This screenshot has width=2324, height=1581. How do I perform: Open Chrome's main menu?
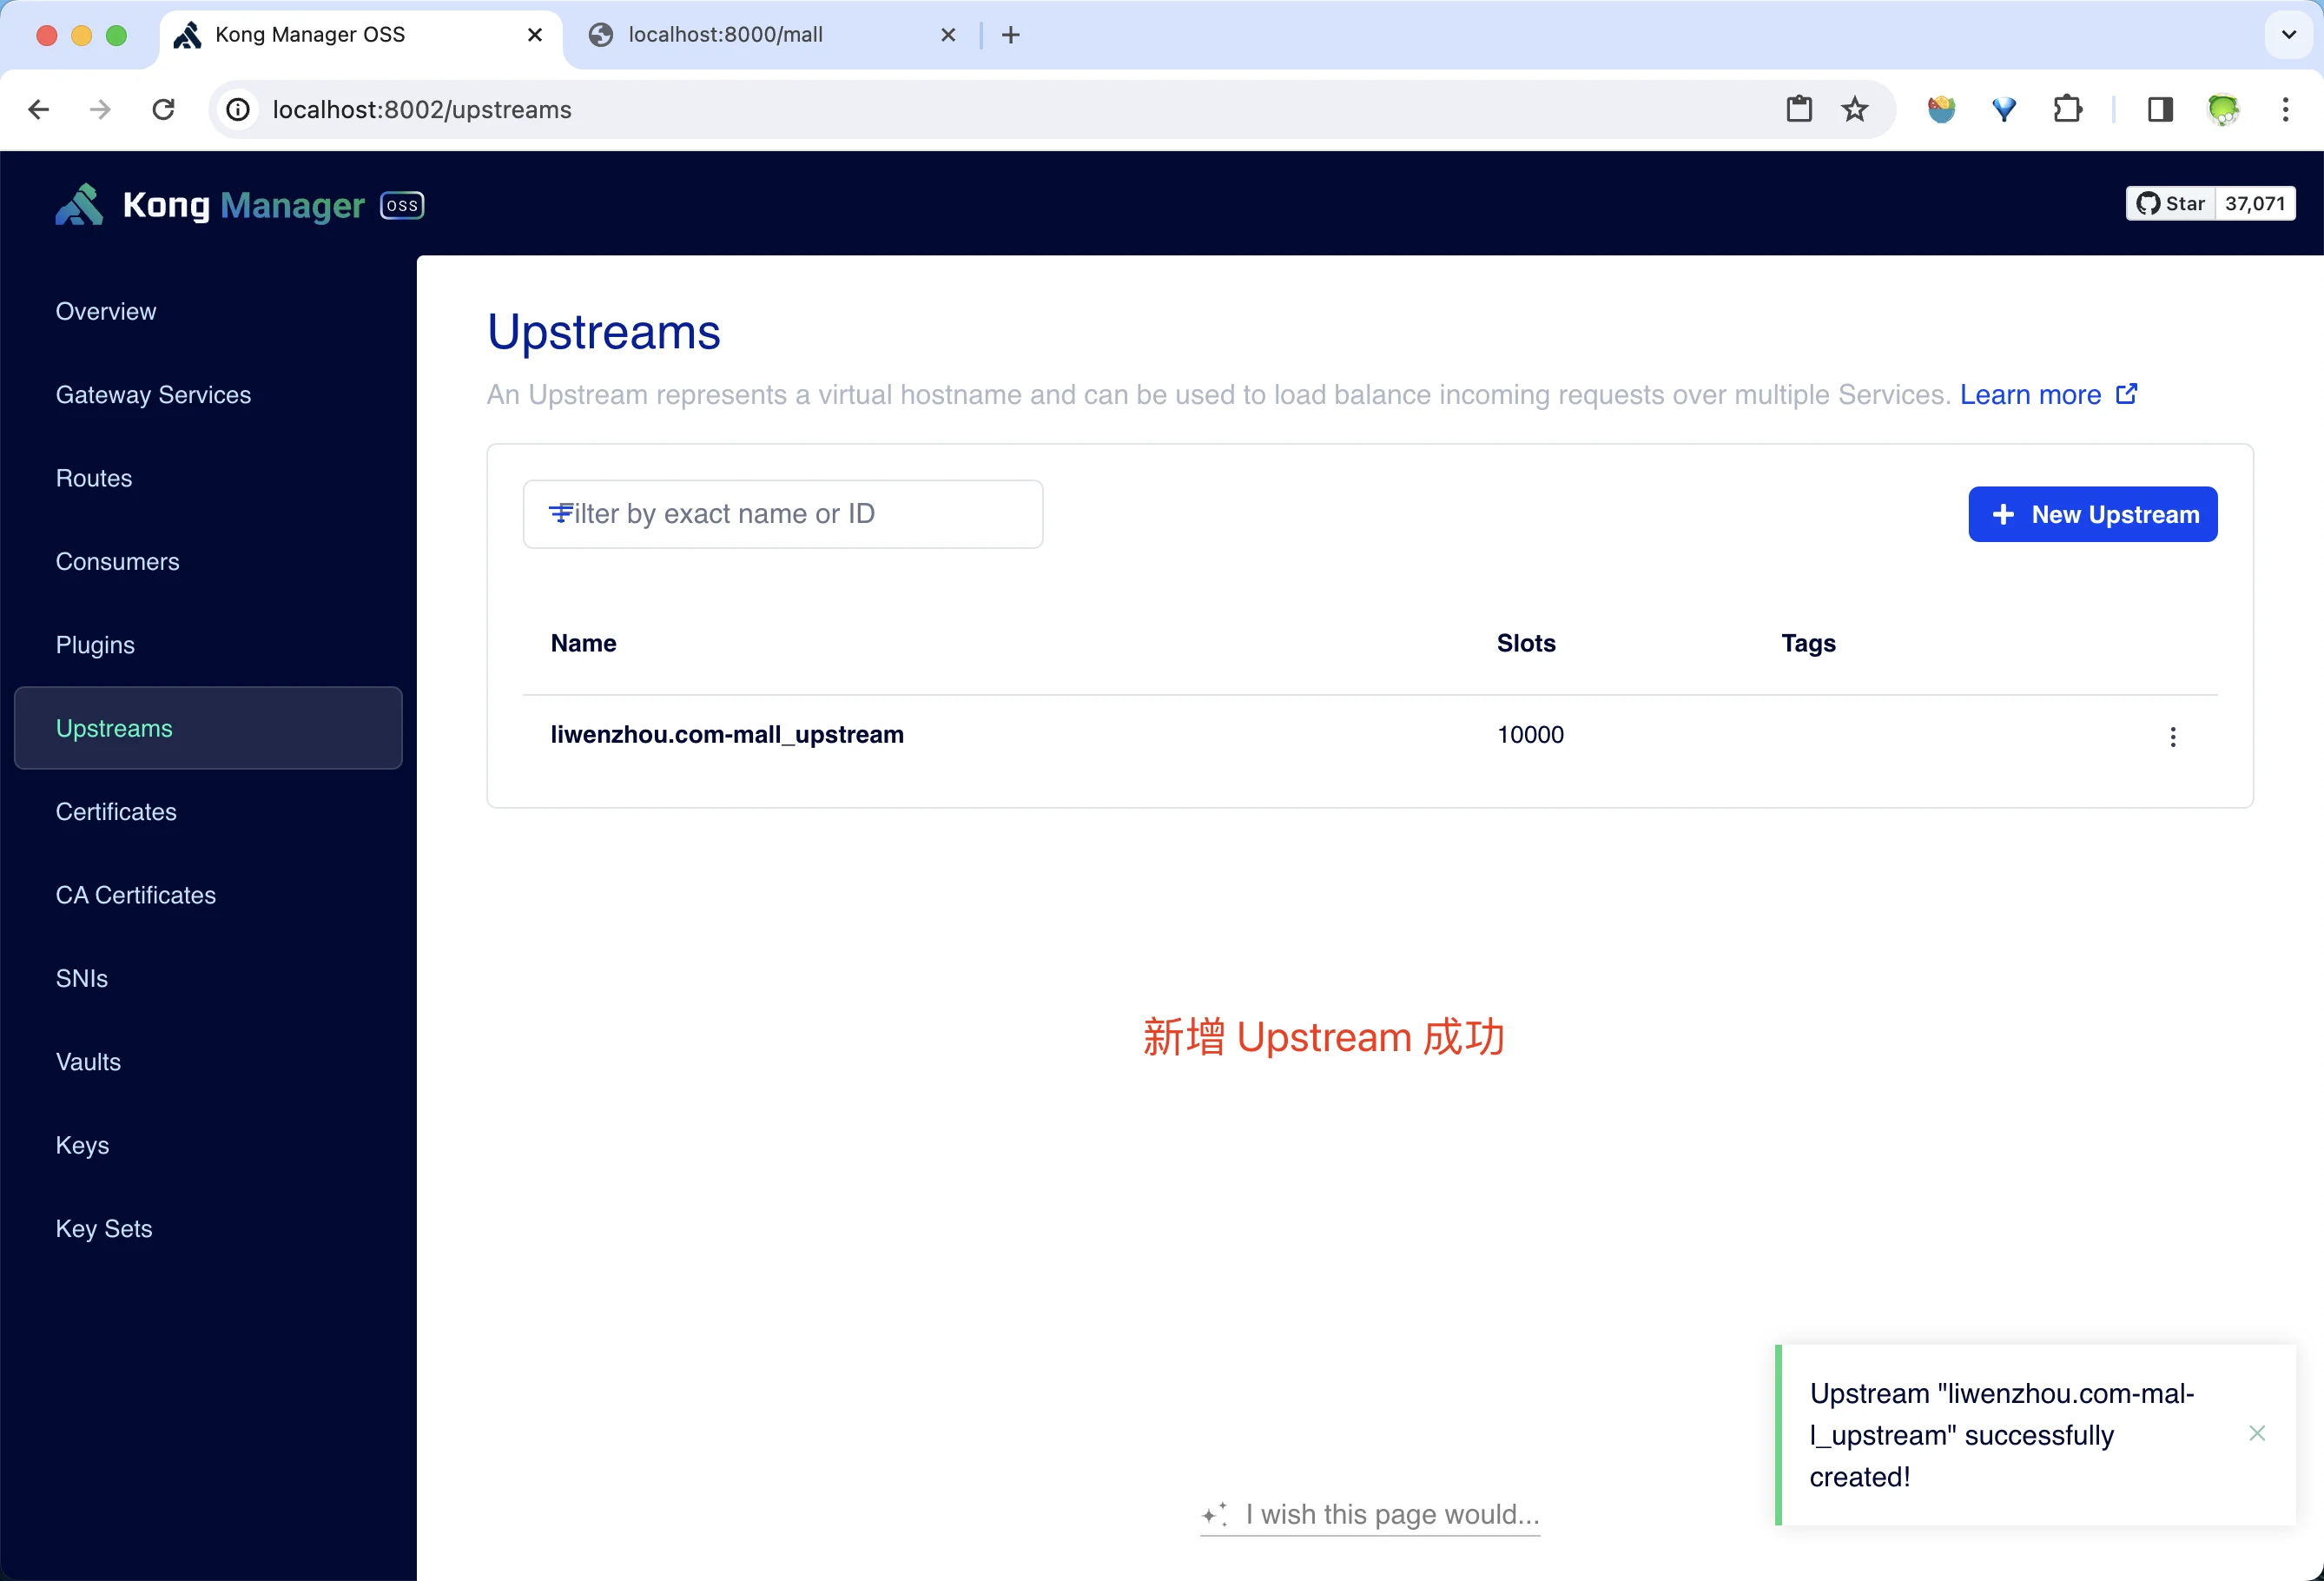pos(2286,109)
